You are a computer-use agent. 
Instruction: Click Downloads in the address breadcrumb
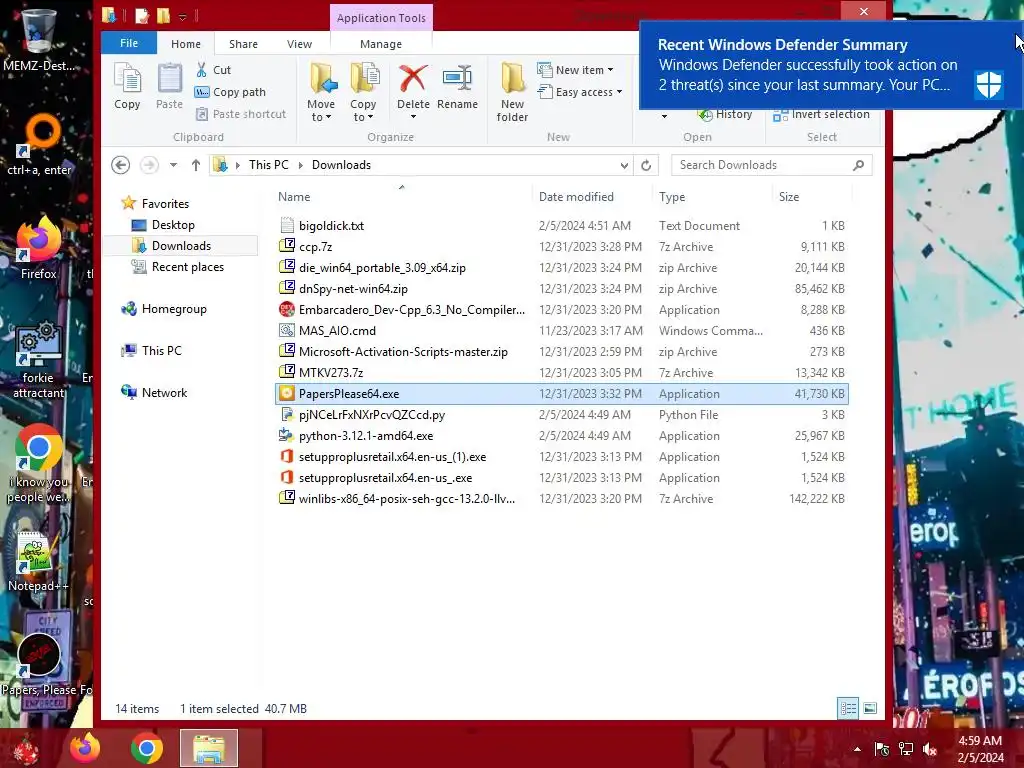pyautogui.click(x=341, y=165)
